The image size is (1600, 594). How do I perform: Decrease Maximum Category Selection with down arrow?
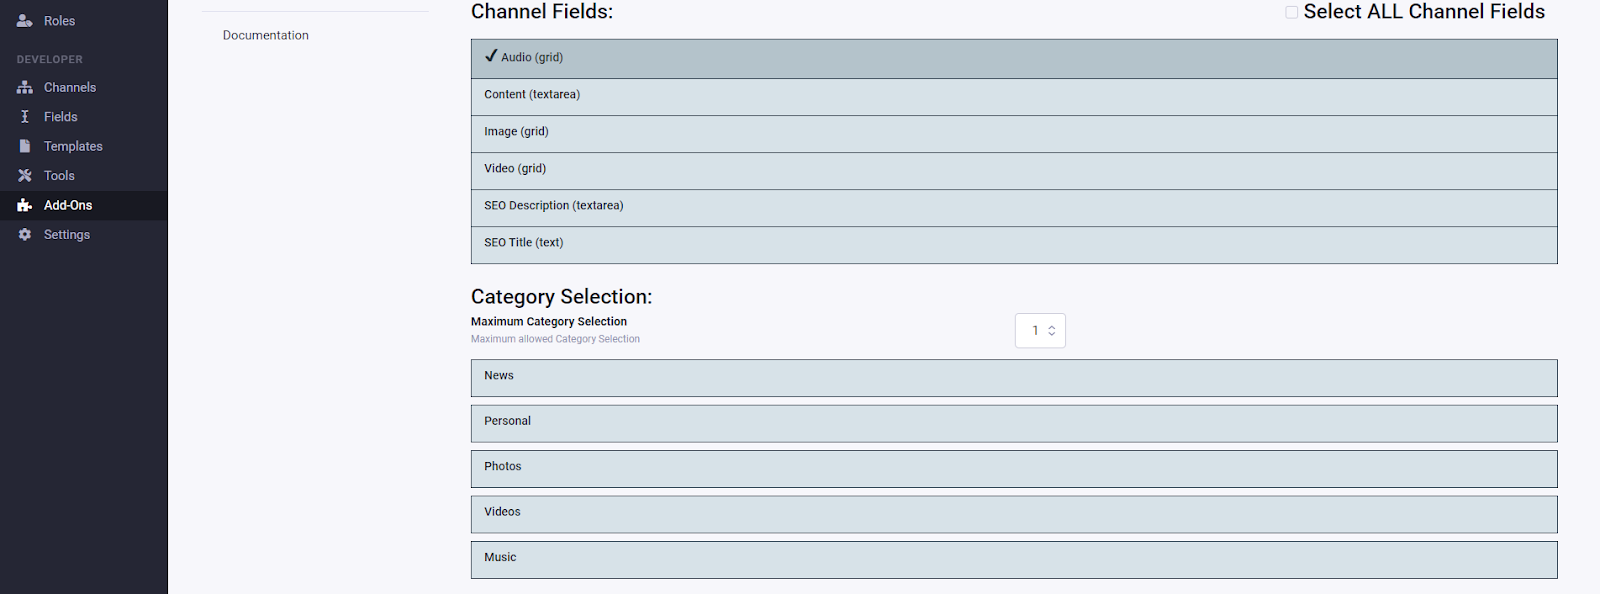[1052, 335]
